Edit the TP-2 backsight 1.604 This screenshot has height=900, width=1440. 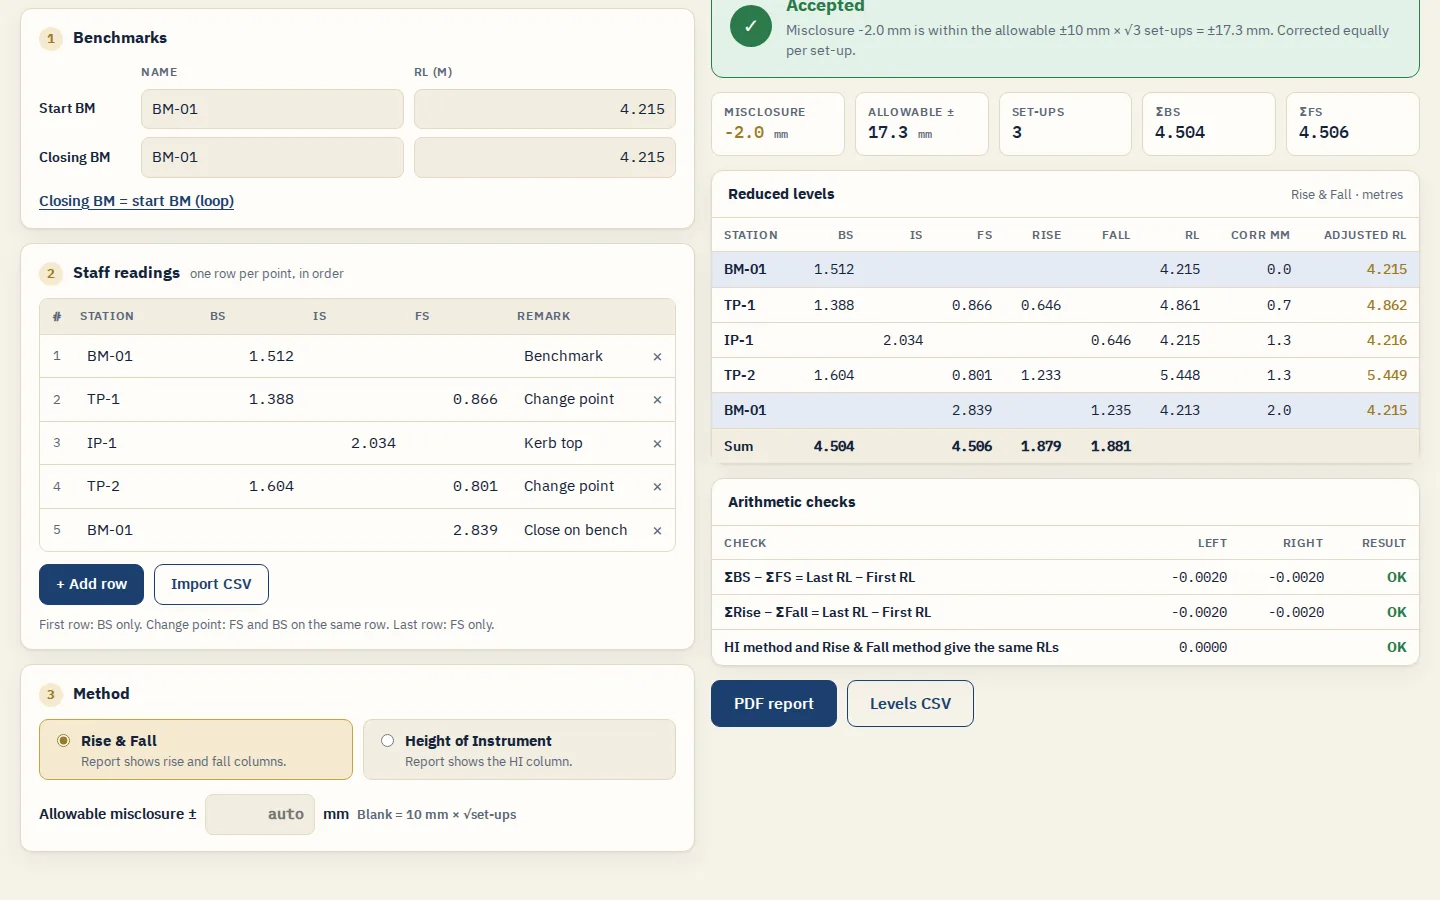tap(251, 487)
